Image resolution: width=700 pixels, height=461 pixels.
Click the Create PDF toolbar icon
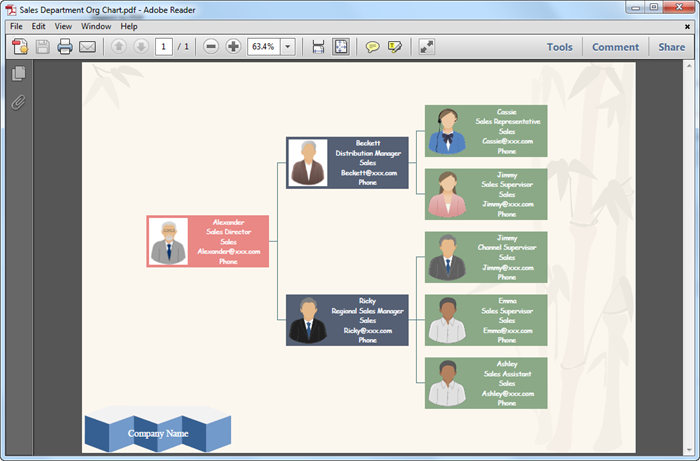click(x=20, y=46)
